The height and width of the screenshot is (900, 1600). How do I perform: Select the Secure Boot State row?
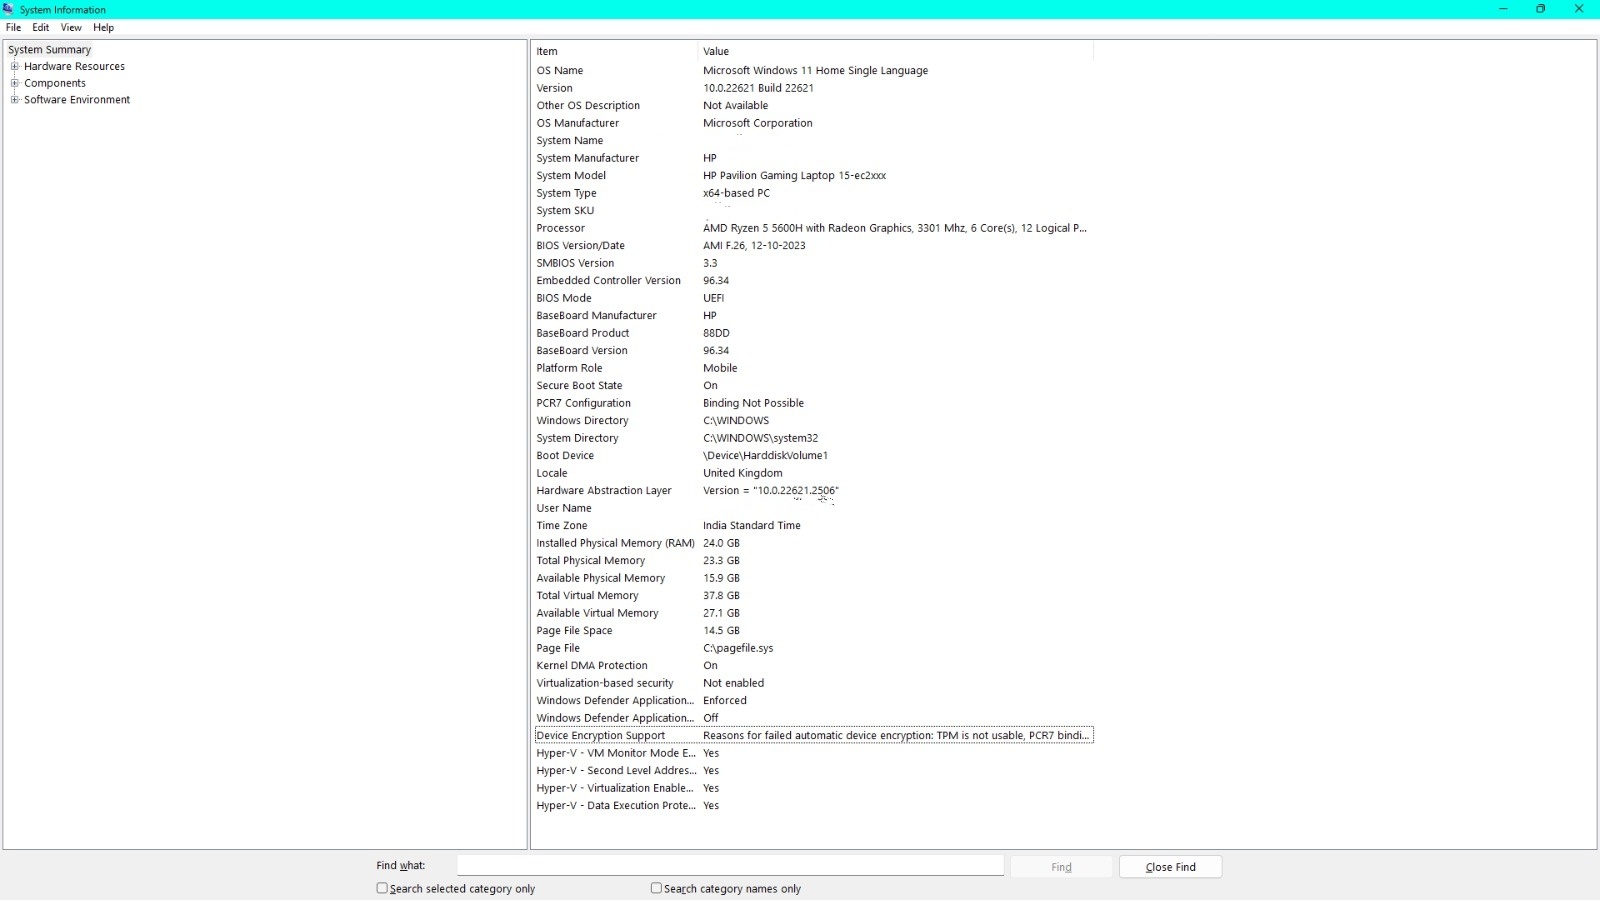(813, 385)
